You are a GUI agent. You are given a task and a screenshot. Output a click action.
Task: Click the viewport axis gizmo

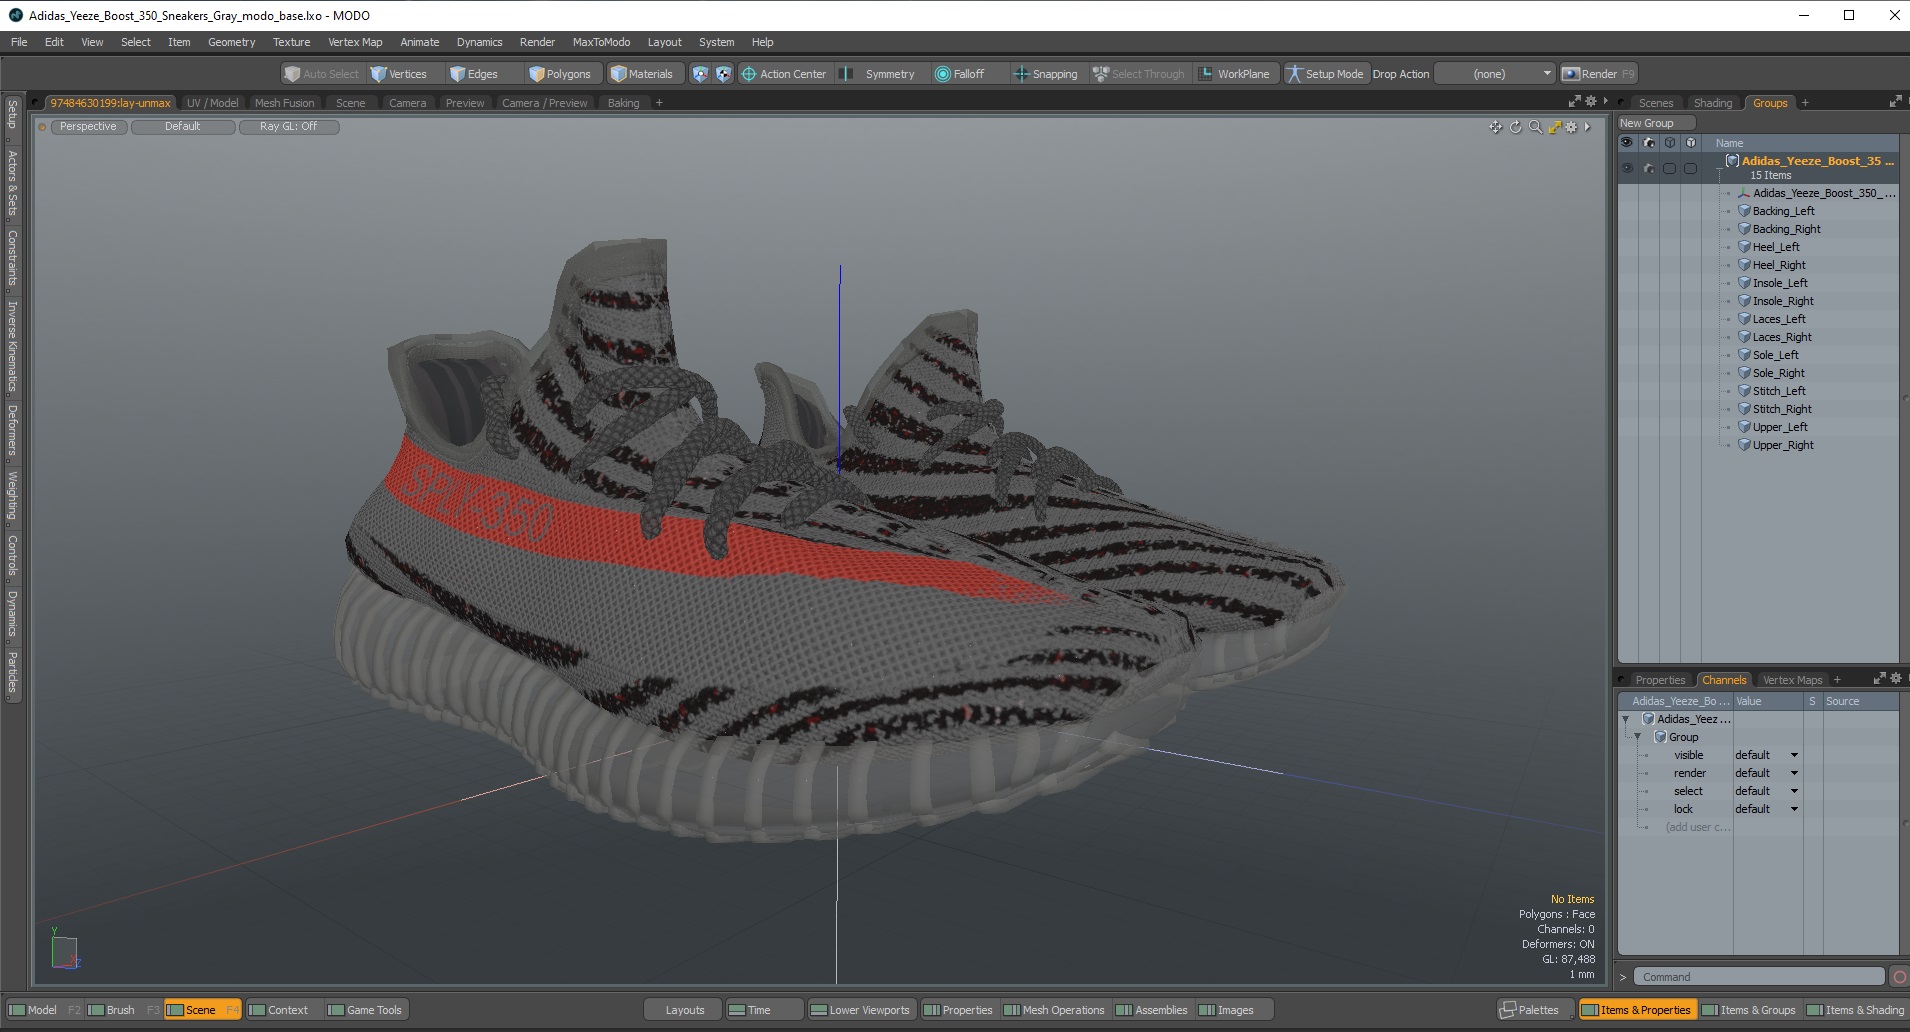[65, 950]
